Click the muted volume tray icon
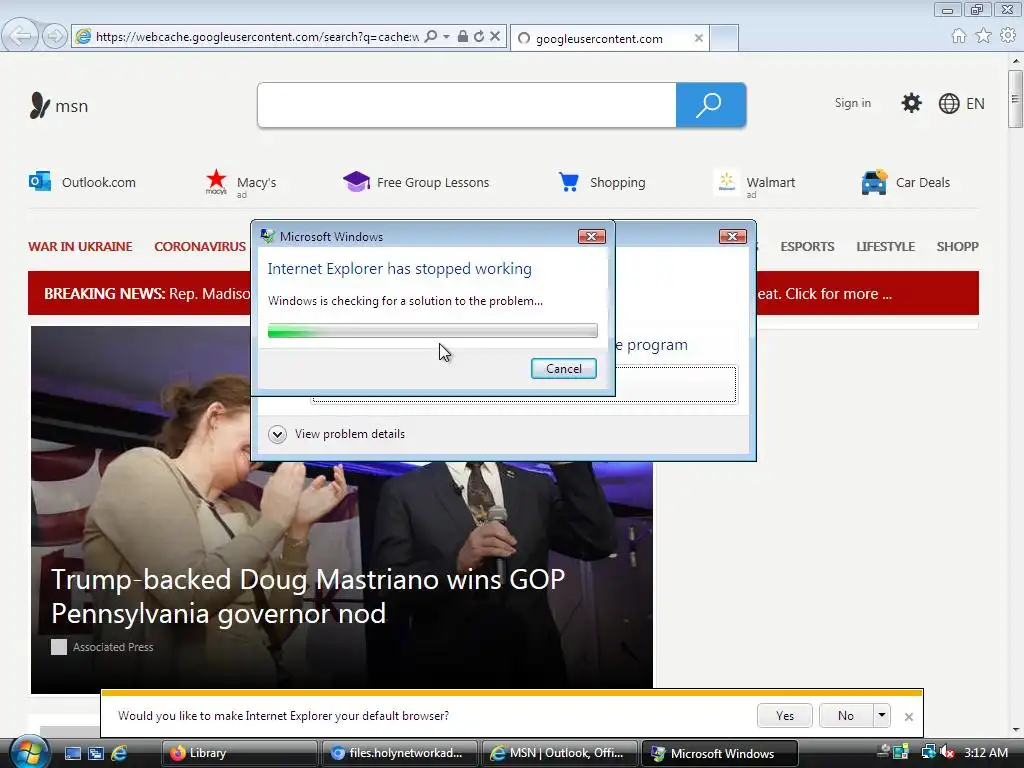The image size is (1024, 768). (946, 753)
